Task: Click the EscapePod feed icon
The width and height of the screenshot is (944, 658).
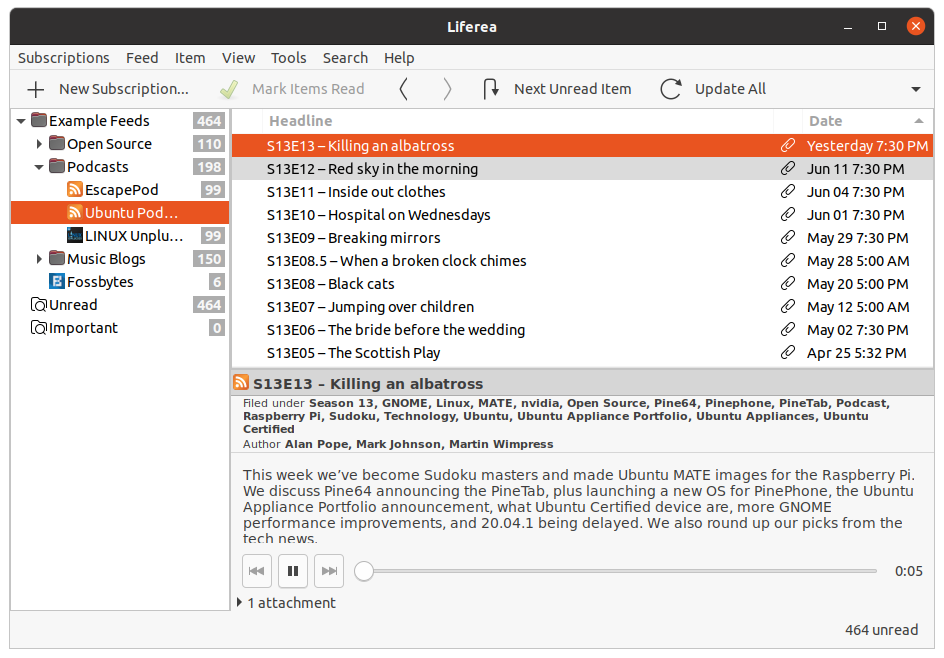Action: click(x=75, y=190)
